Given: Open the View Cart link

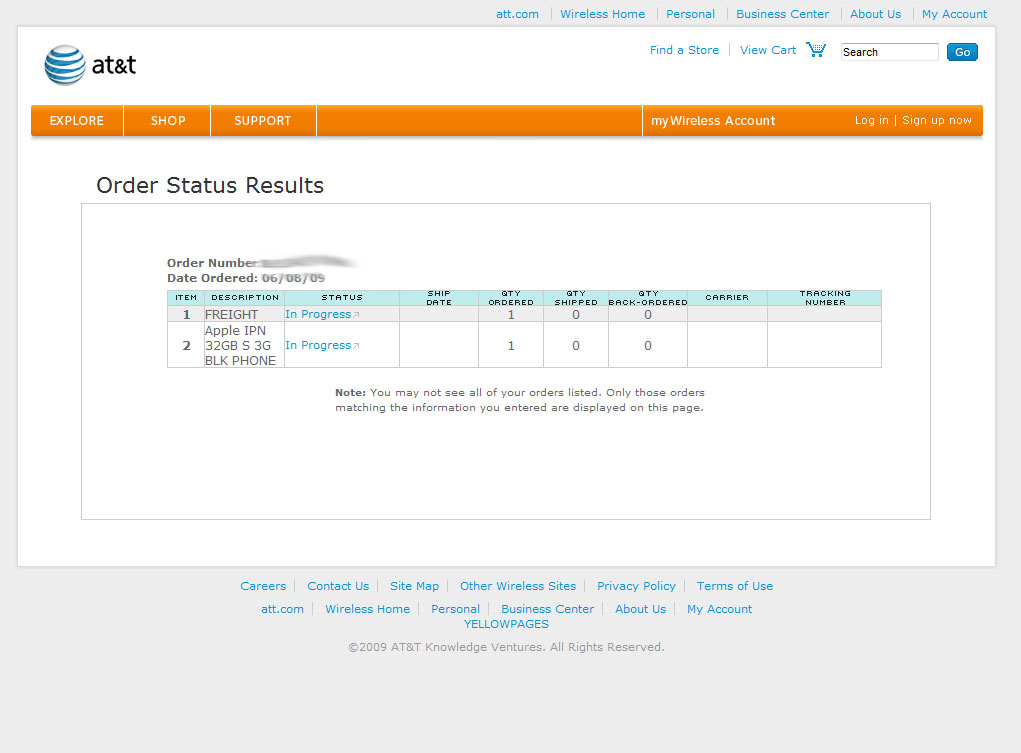Looking at the screenshot, I should (x=768, y=50).
